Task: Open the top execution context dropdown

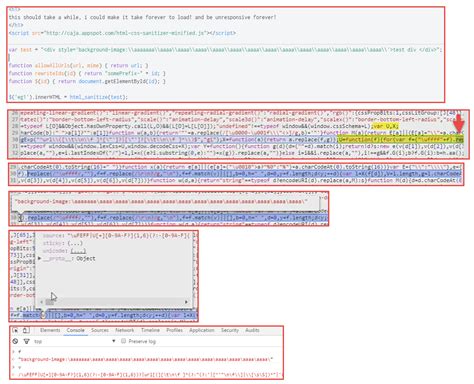Action: pos(75,341)
